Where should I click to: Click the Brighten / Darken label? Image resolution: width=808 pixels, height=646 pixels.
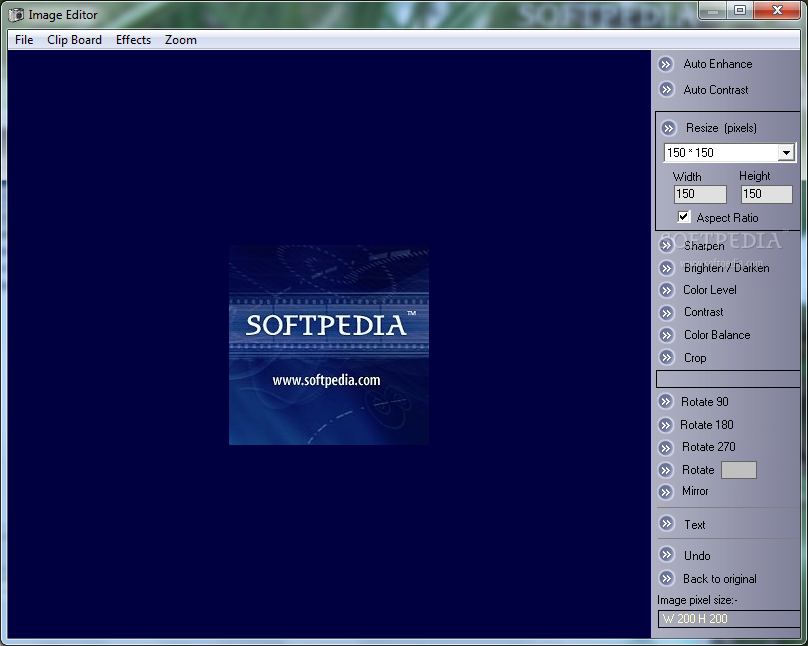[727, 268]
